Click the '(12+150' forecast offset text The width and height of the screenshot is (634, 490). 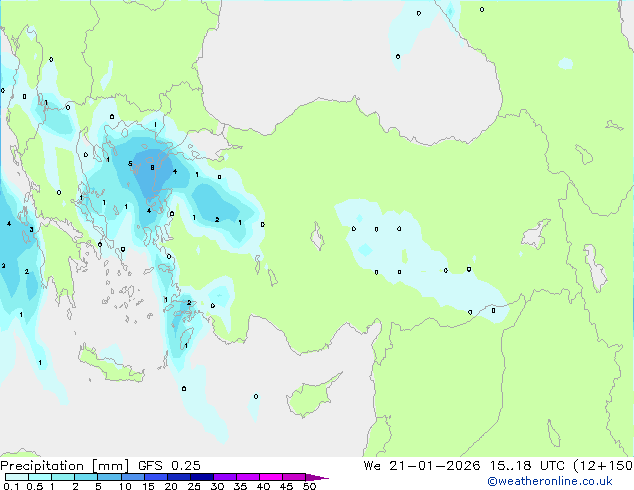click(603, 466)
